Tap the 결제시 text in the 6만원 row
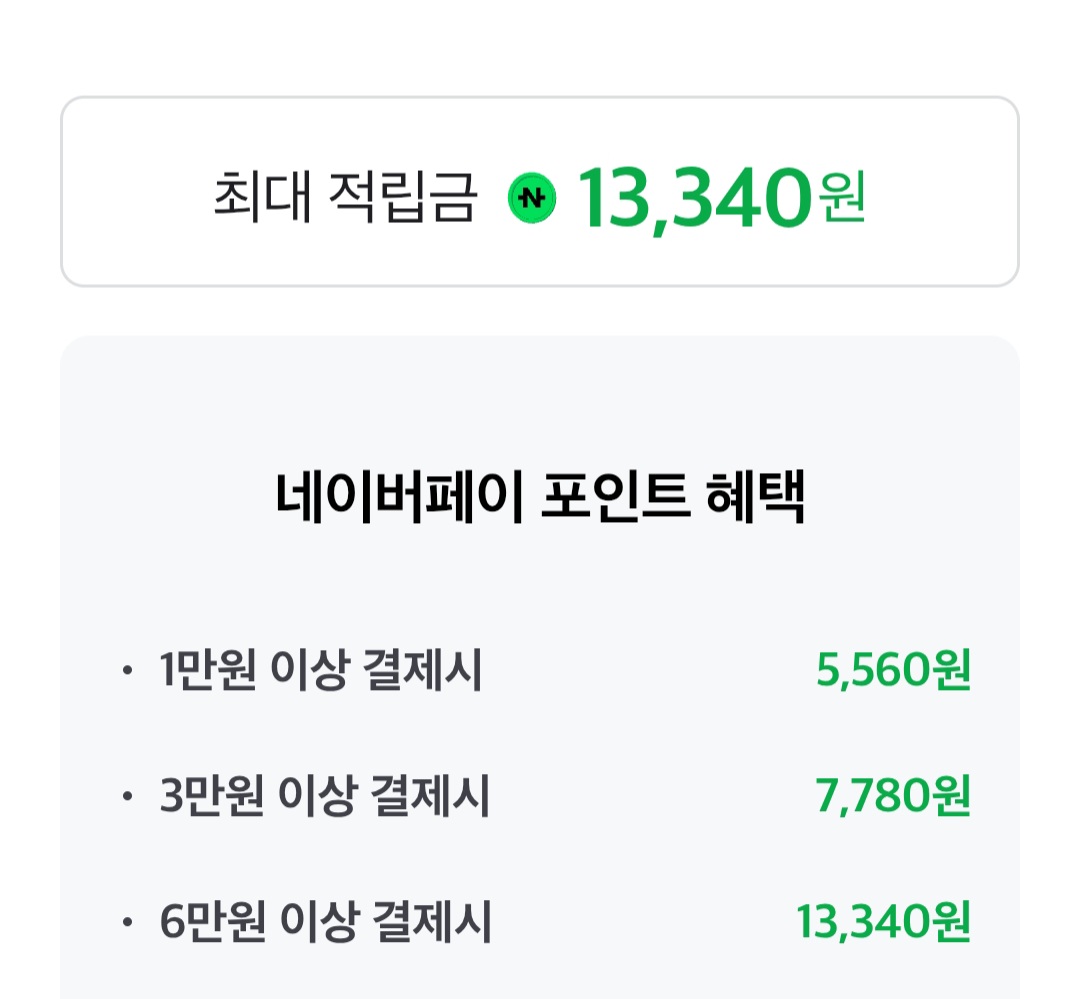 (x=431, y=923)
